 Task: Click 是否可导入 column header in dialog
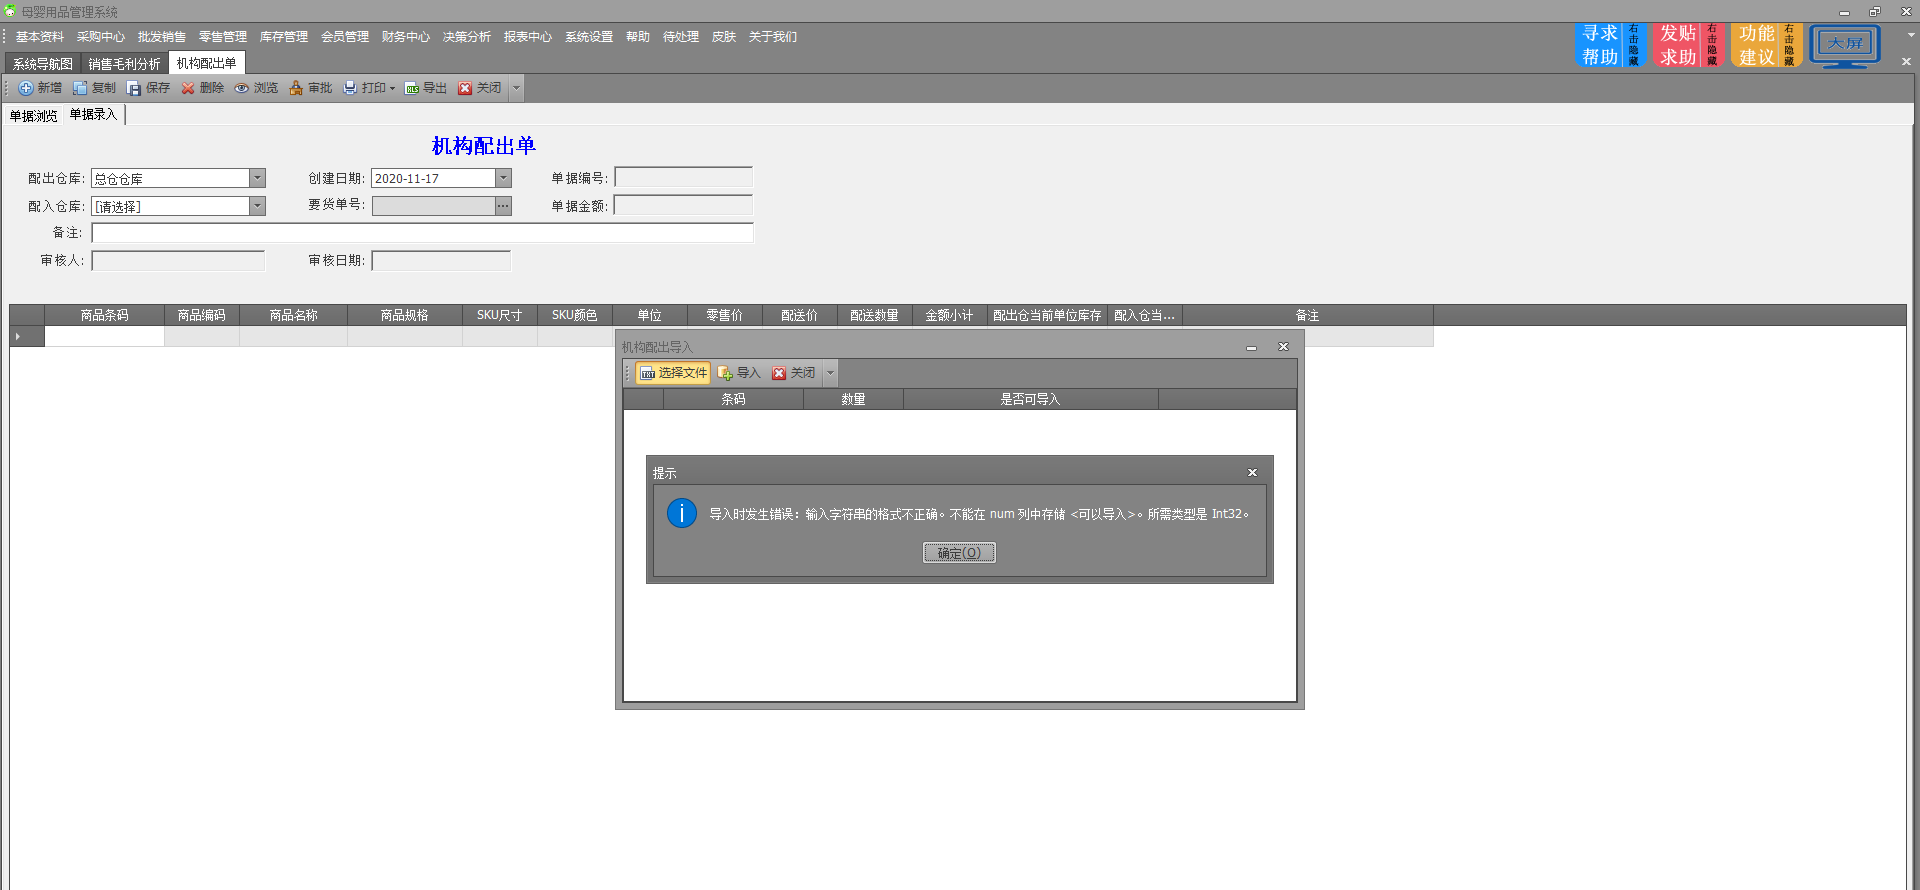1031,399
